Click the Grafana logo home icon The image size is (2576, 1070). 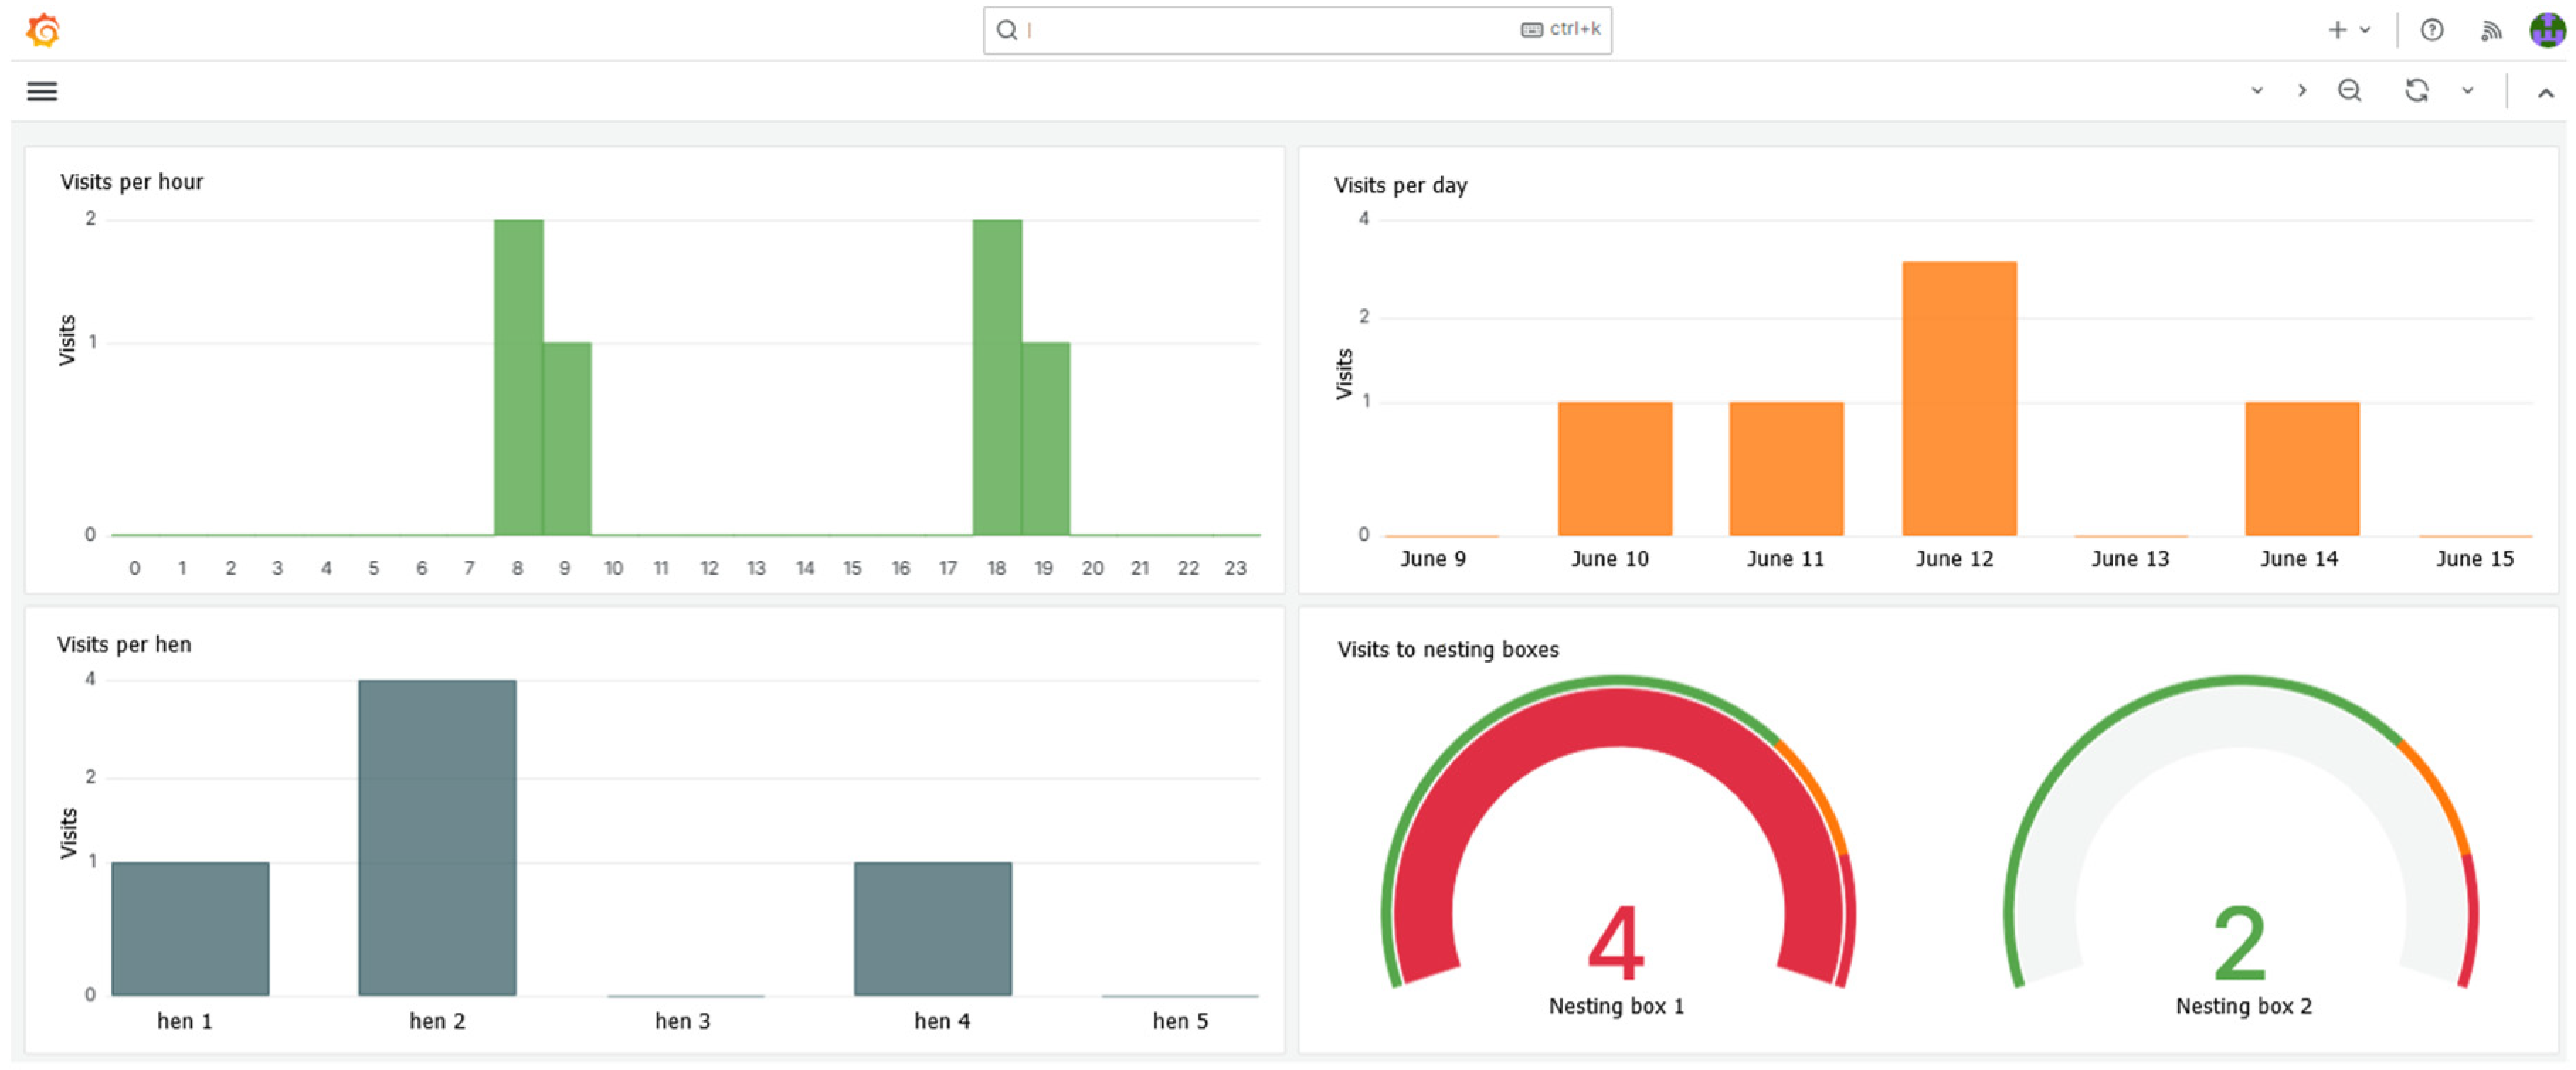pos(43,30)
